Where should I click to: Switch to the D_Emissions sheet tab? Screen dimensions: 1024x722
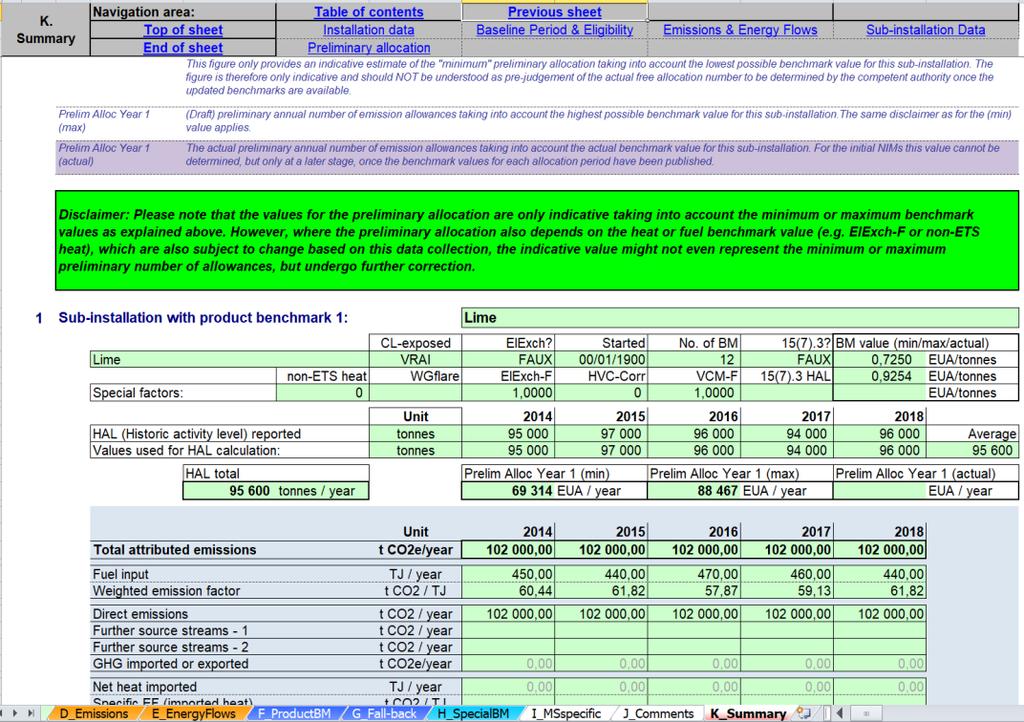pyautogui.click(x=93, y=714)
